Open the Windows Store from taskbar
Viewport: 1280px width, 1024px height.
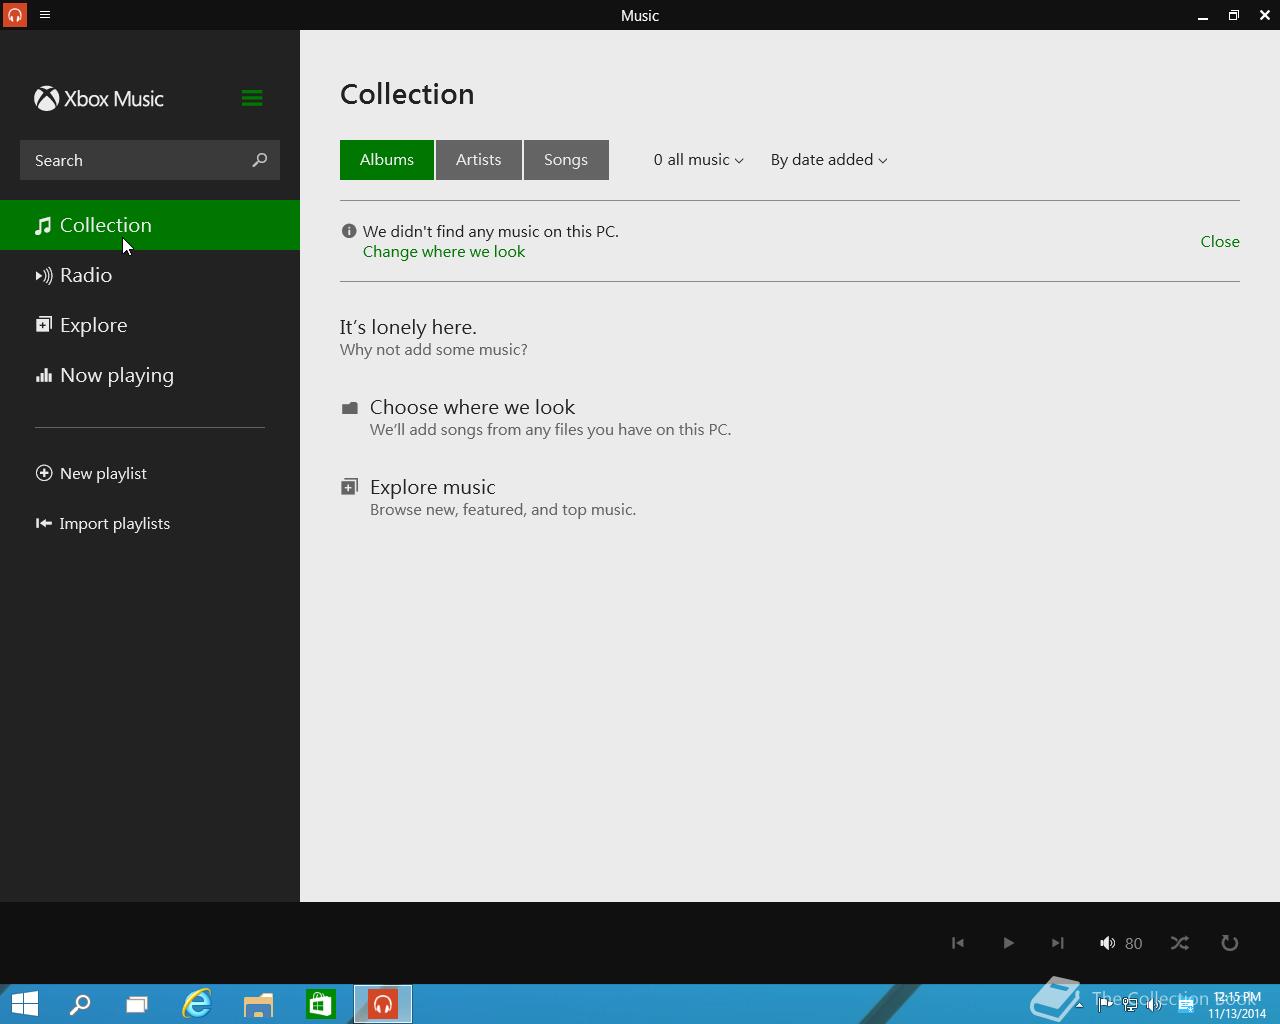pos(320,1004)
